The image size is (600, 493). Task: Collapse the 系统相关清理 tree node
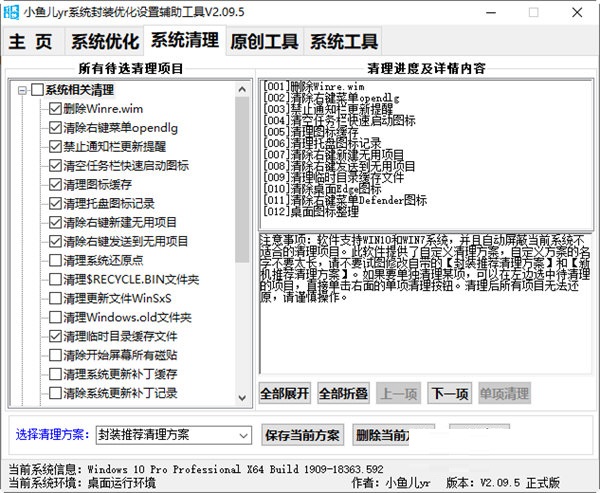point(22,90)
